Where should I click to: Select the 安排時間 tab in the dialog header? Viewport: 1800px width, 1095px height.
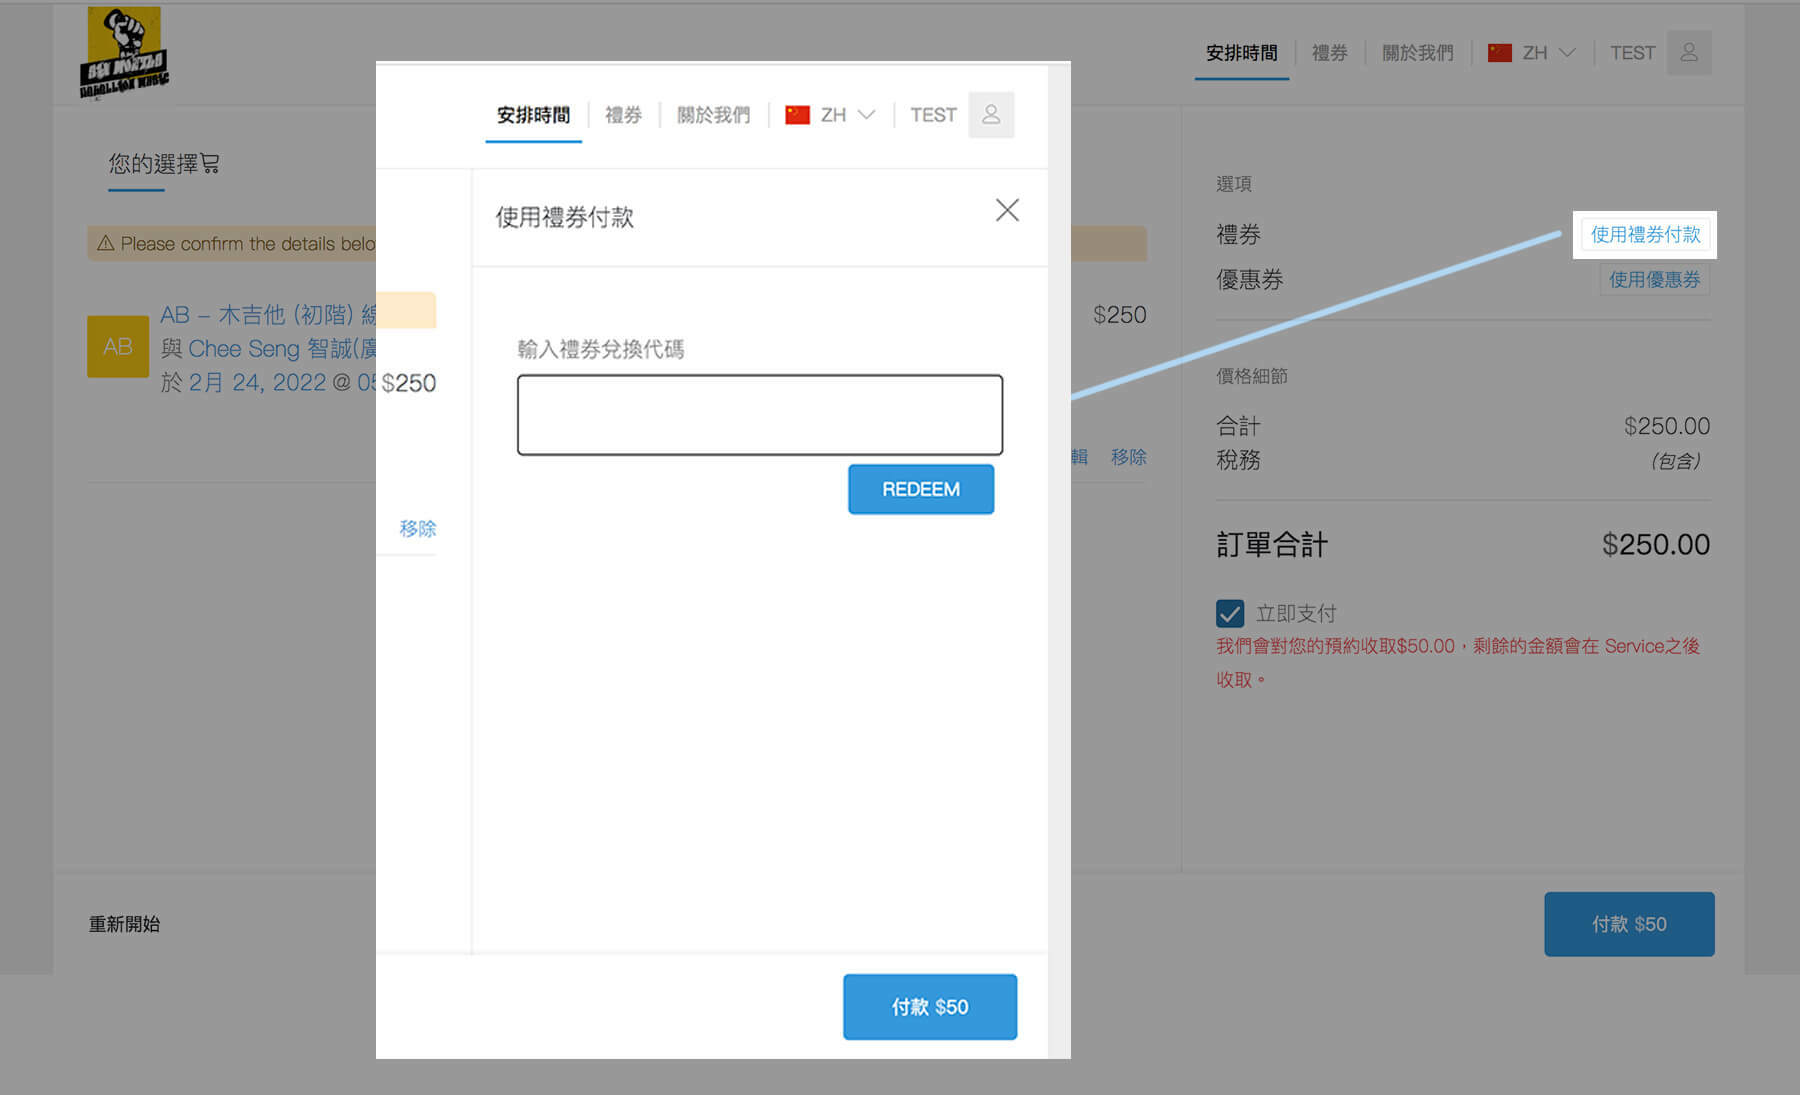pyautogui.click(x=533, y=115)
